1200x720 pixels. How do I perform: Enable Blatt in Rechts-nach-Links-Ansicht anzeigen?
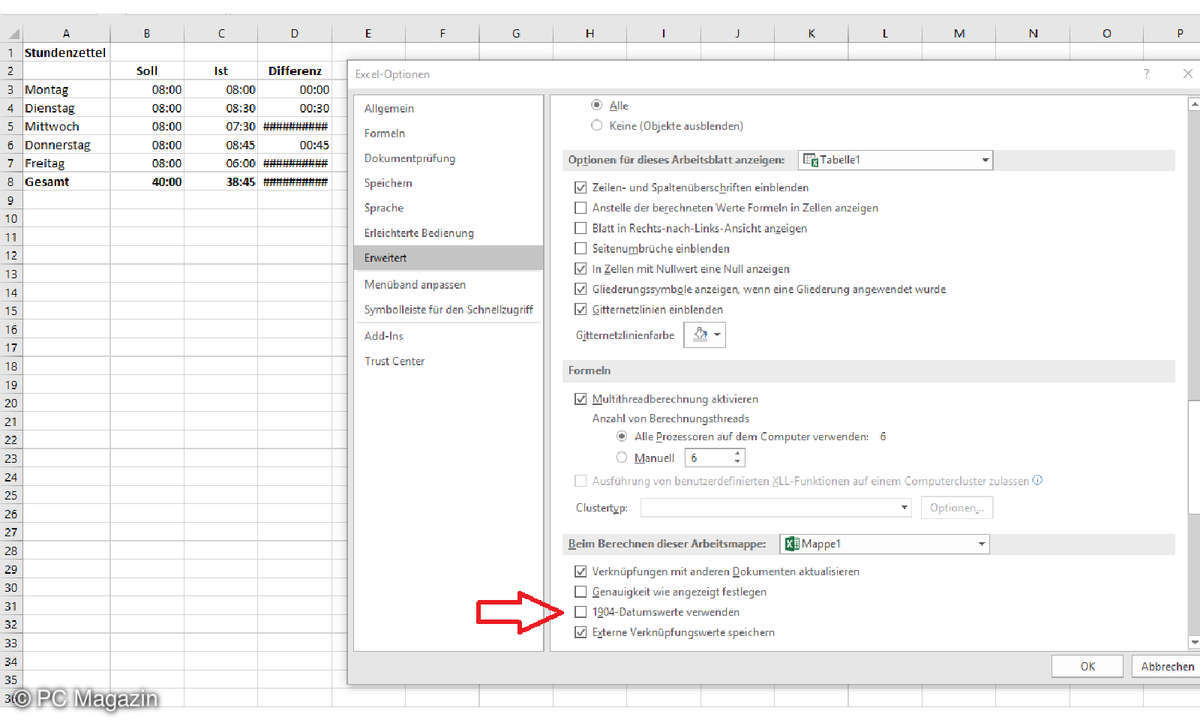[581, 228]
